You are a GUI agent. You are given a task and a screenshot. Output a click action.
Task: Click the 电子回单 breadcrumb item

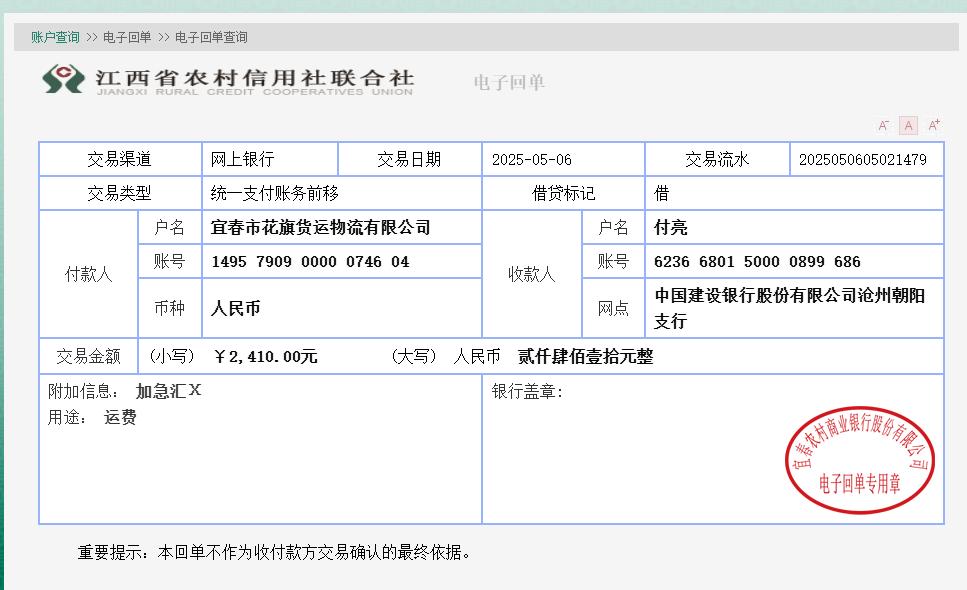[127, 37]
